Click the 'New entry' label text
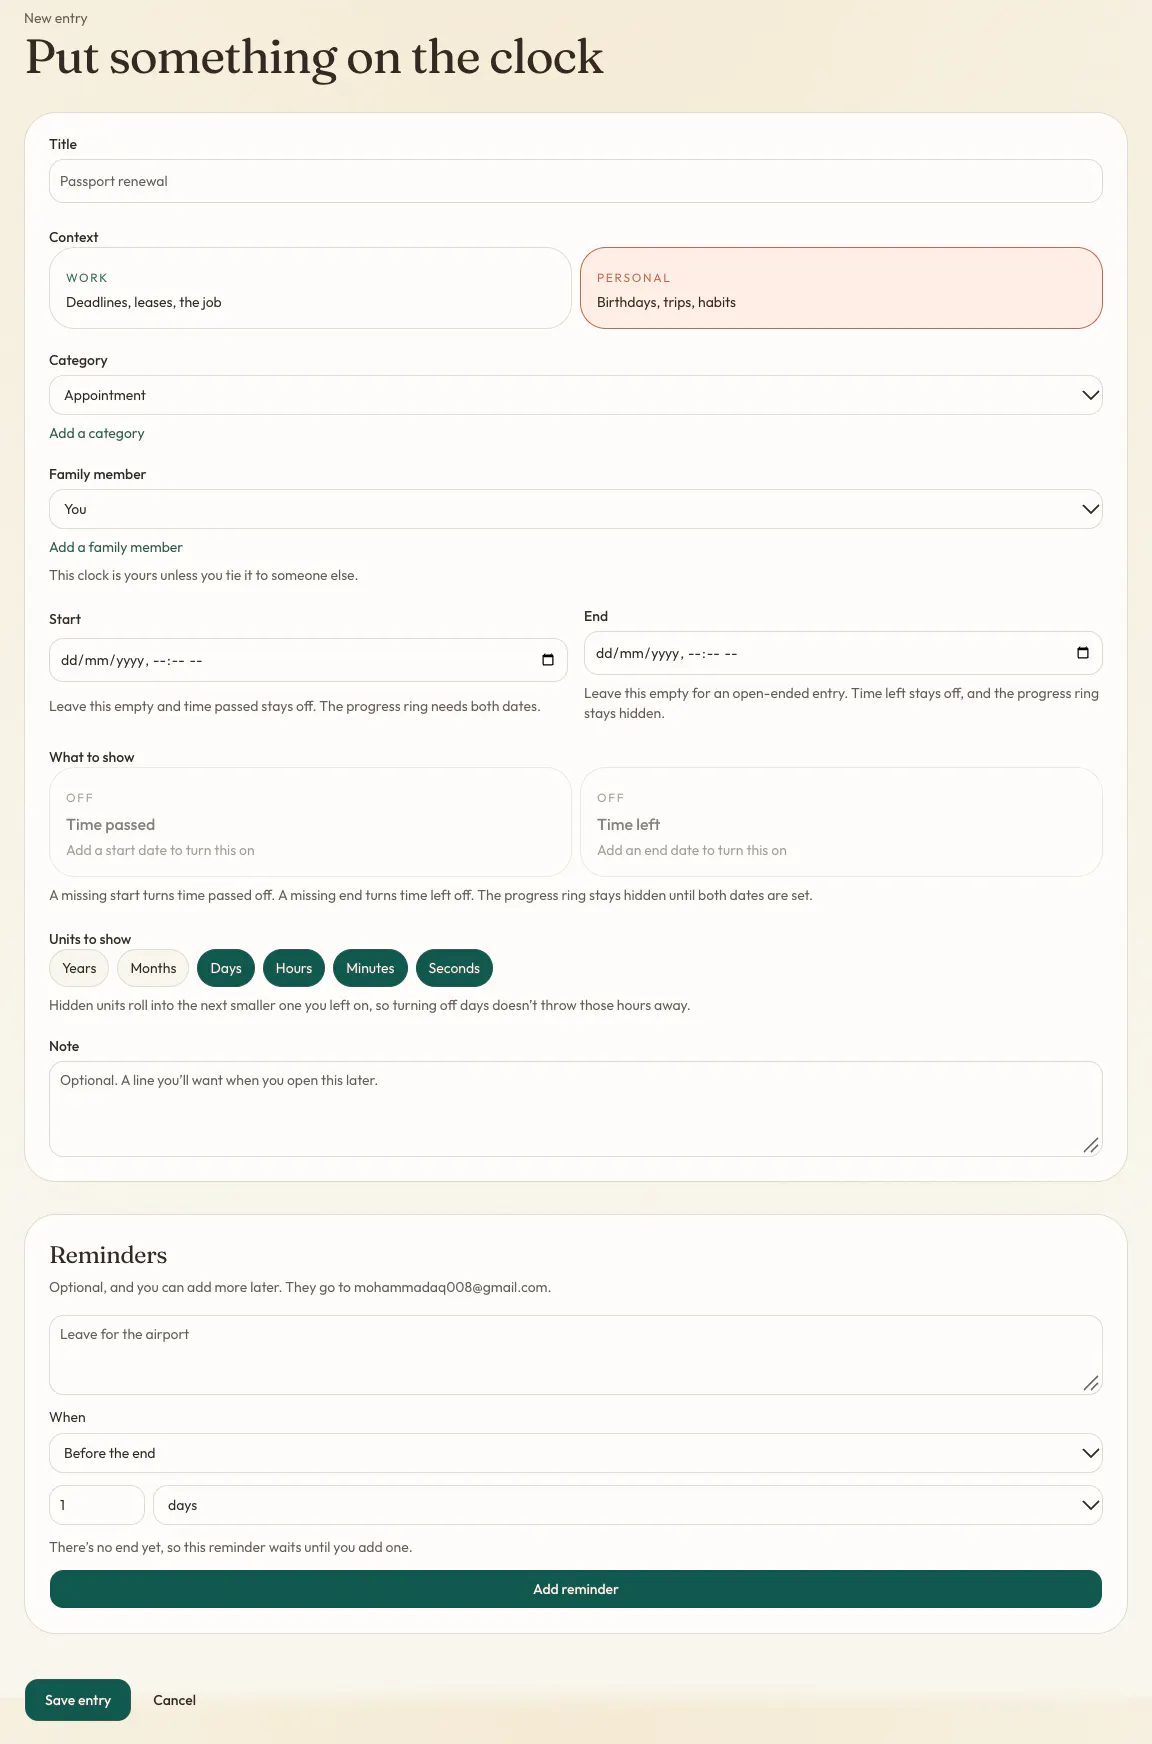 56,18
